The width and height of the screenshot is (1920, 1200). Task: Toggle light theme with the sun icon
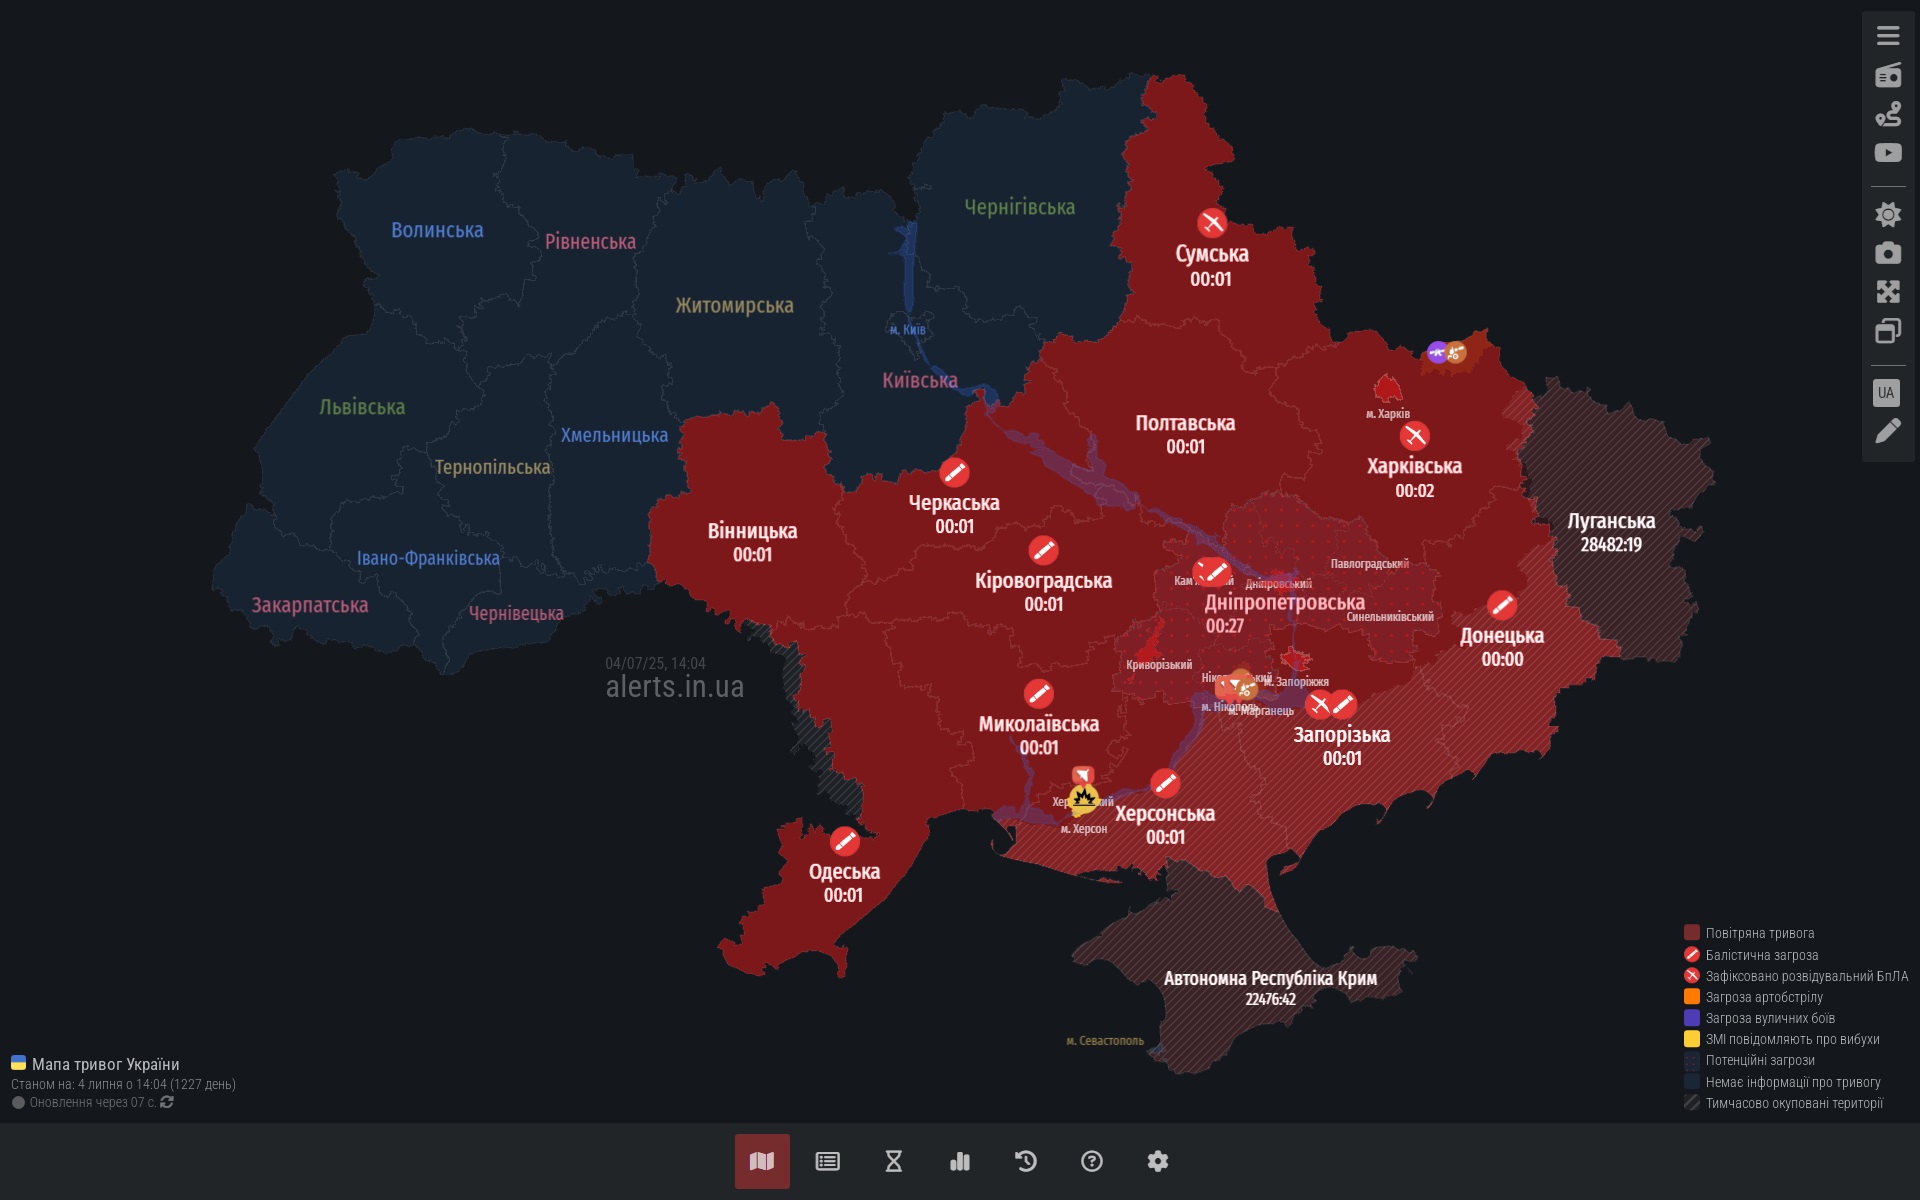(1887, 214)
